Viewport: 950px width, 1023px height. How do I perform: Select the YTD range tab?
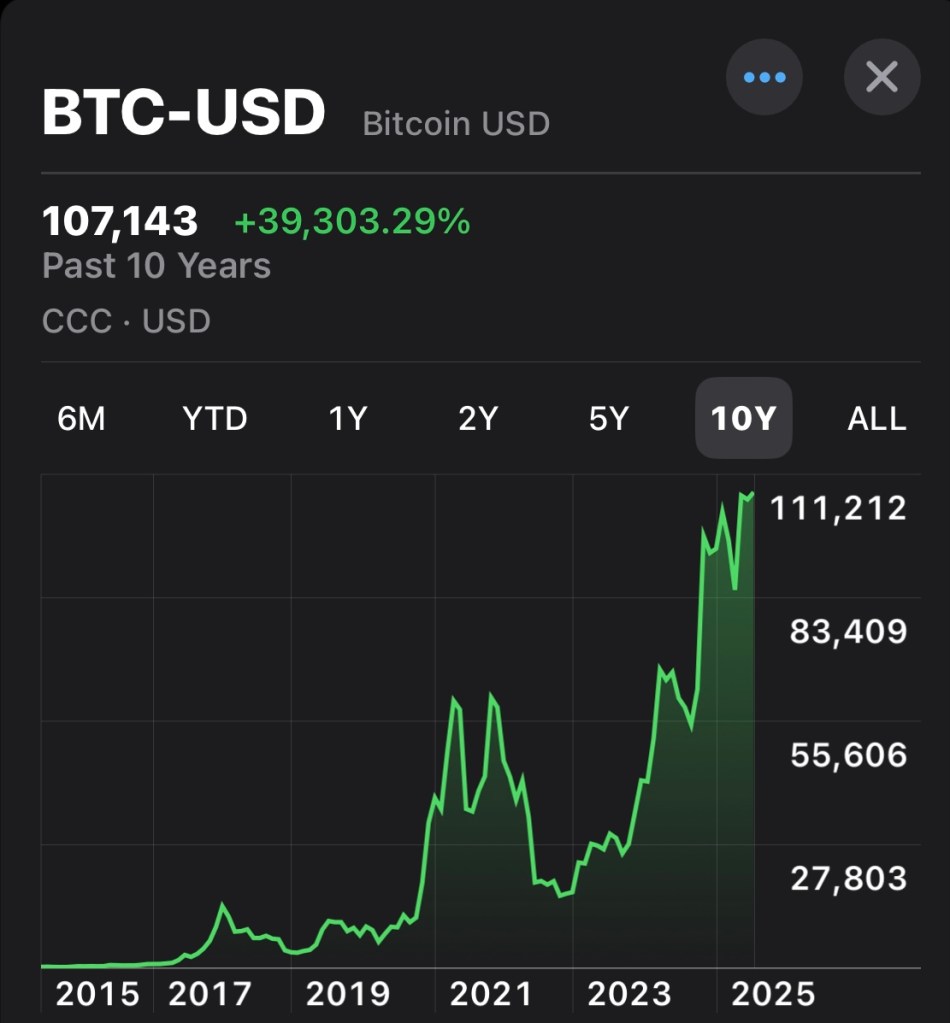coord(214,418)
